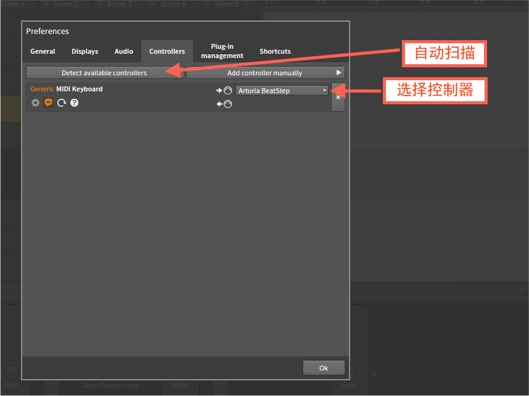
Task: Open the General preferences tab
Action: tap(43, 51)
